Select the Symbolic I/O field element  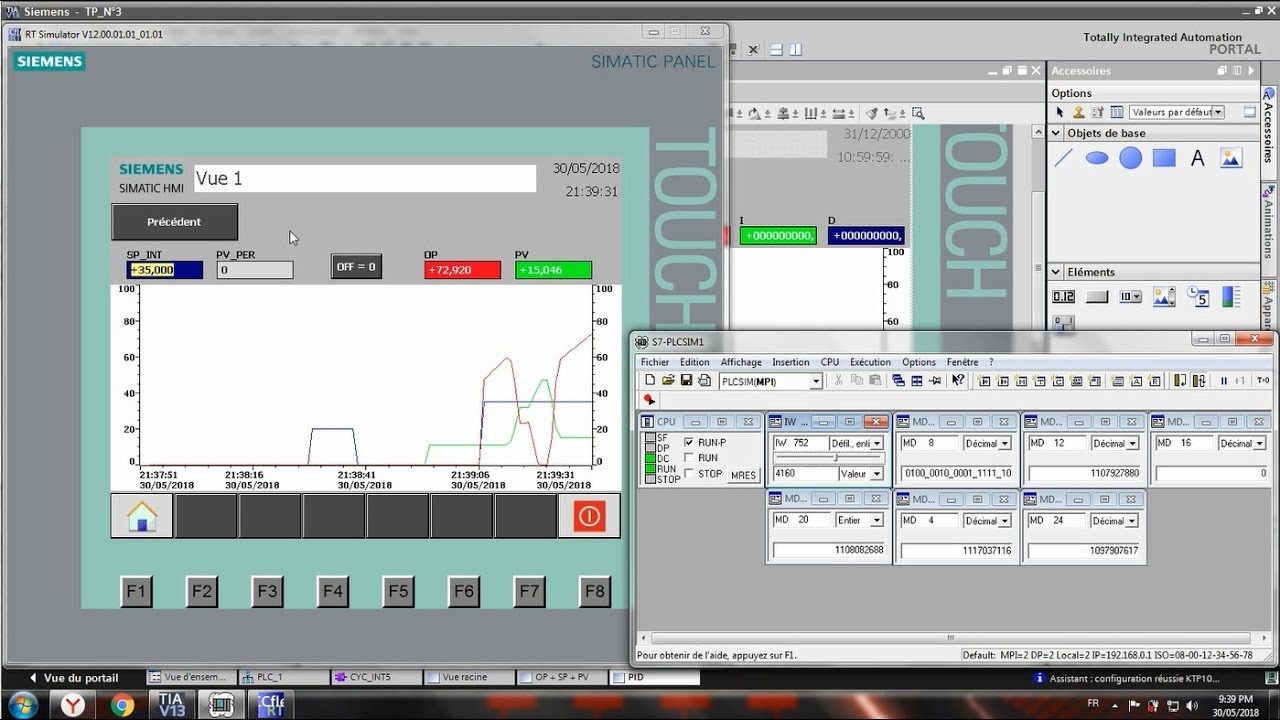(x=1130, y=297)
